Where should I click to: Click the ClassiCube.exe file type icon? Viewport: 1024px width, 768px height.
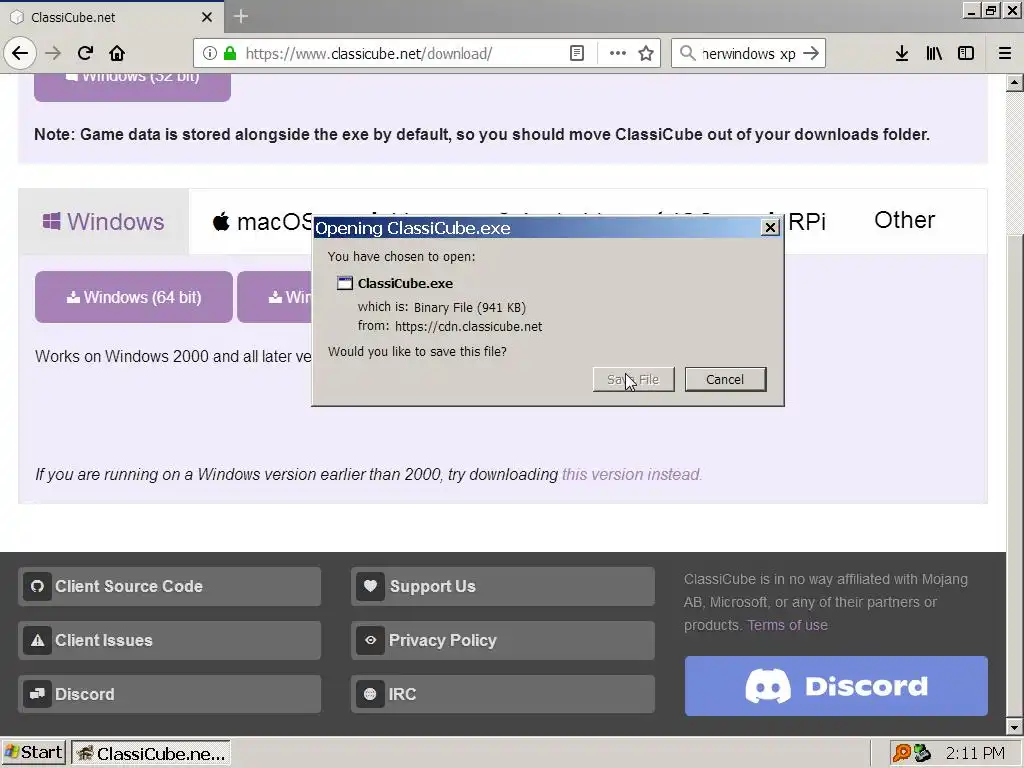345,283
